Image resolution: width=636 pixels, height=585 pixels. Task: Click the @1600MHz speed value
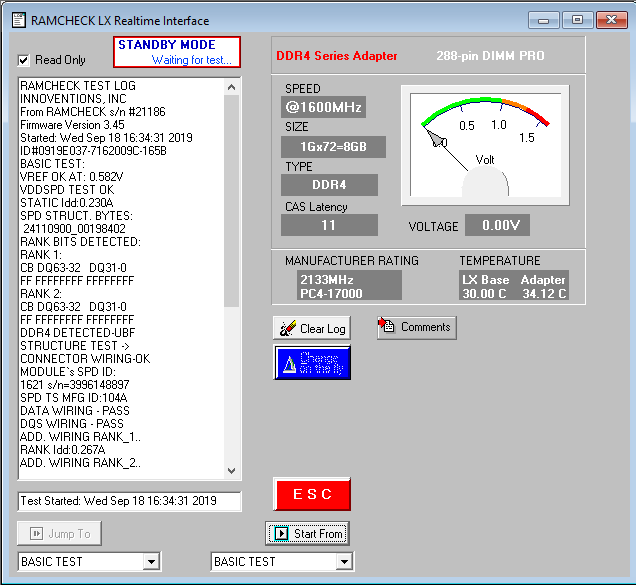(323, 107)
